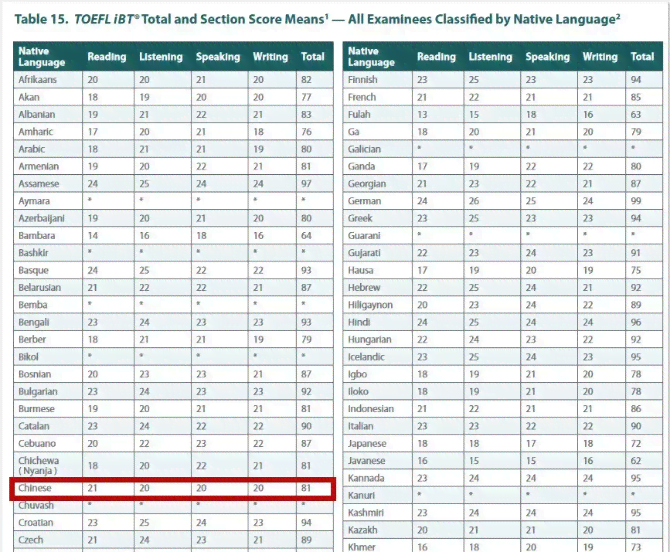Click the French language name

coord(361,97)
